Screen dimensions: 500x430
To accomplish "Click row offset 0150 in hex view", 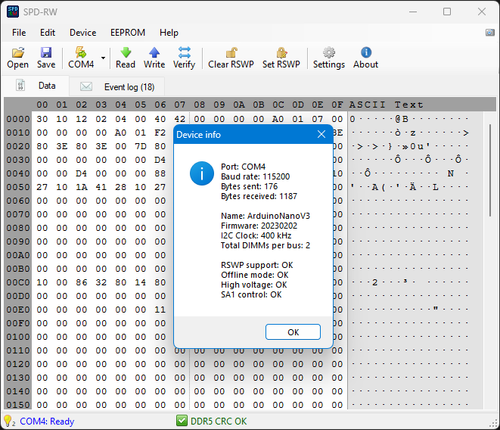I will pyautogui.click(x=18, y=405).
